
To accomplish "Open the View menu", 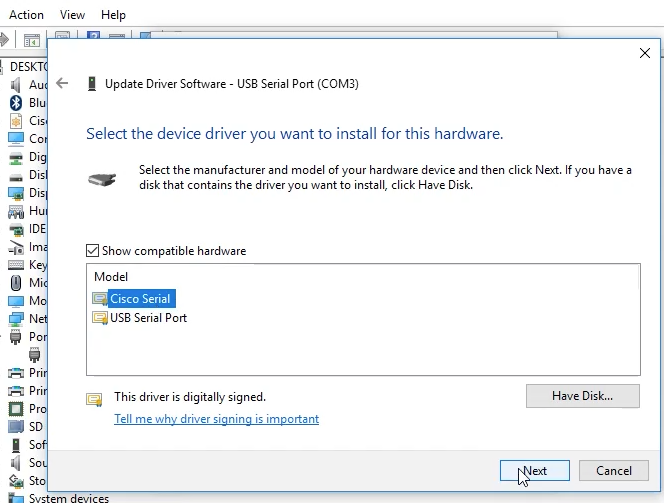I will coord(72,15).
